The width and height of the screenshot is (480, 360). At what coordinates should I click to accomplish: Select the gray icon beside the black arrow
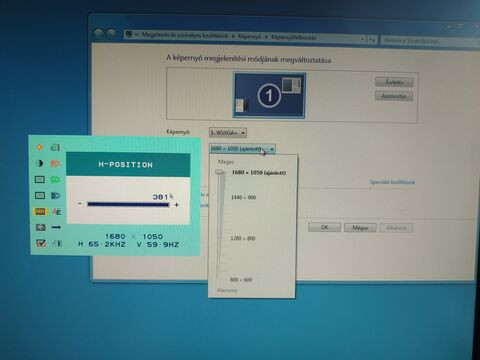(x=40, y=227)
